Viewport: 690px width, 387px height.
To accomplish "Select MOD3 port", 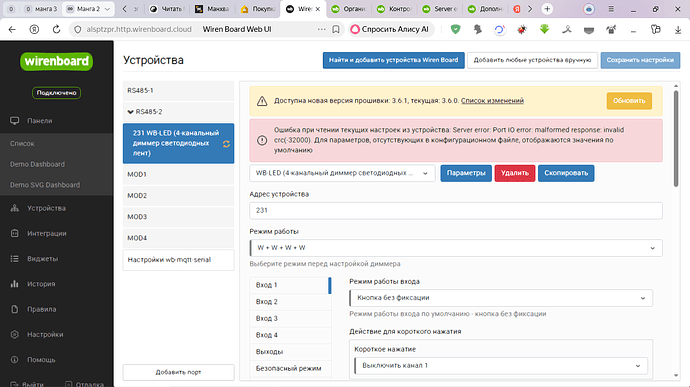I will pyautogui.click(x=178, y=217).
